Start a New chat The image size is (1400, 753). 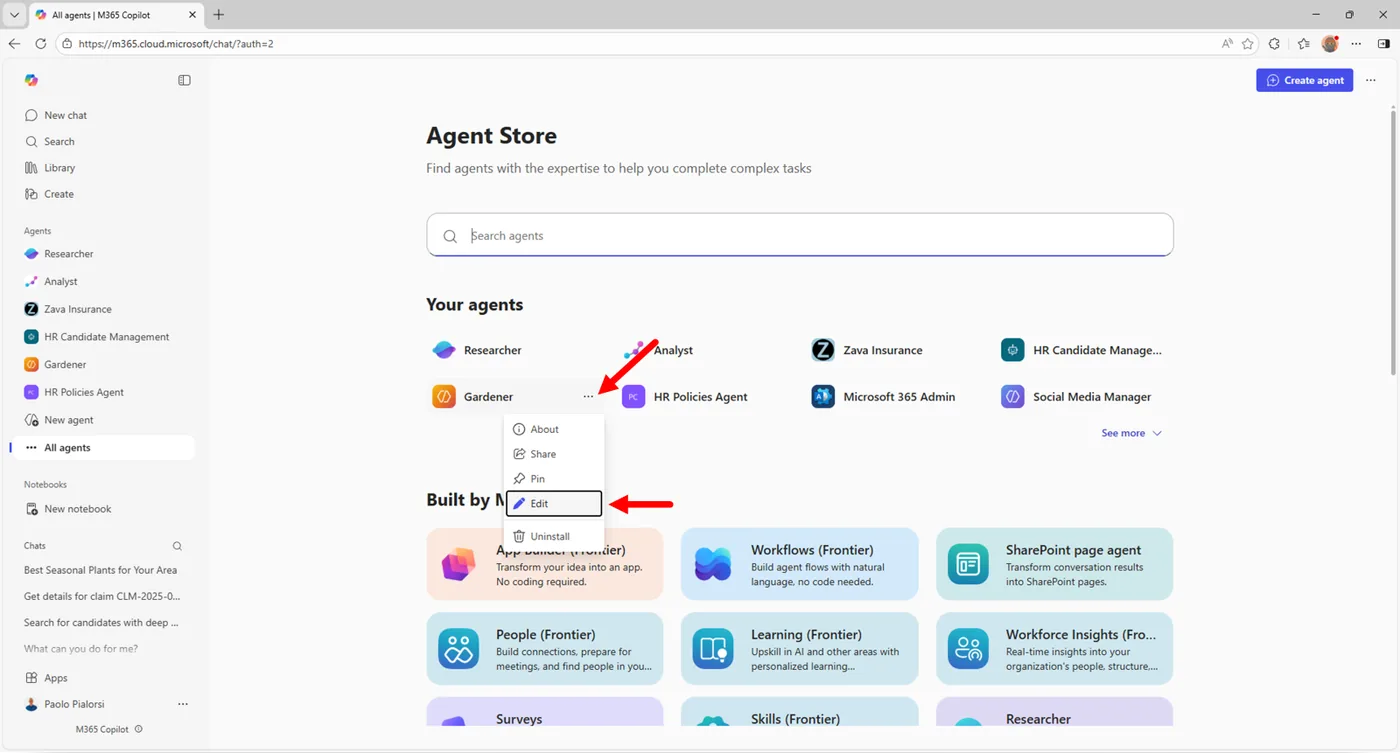[x=56, y=115]
